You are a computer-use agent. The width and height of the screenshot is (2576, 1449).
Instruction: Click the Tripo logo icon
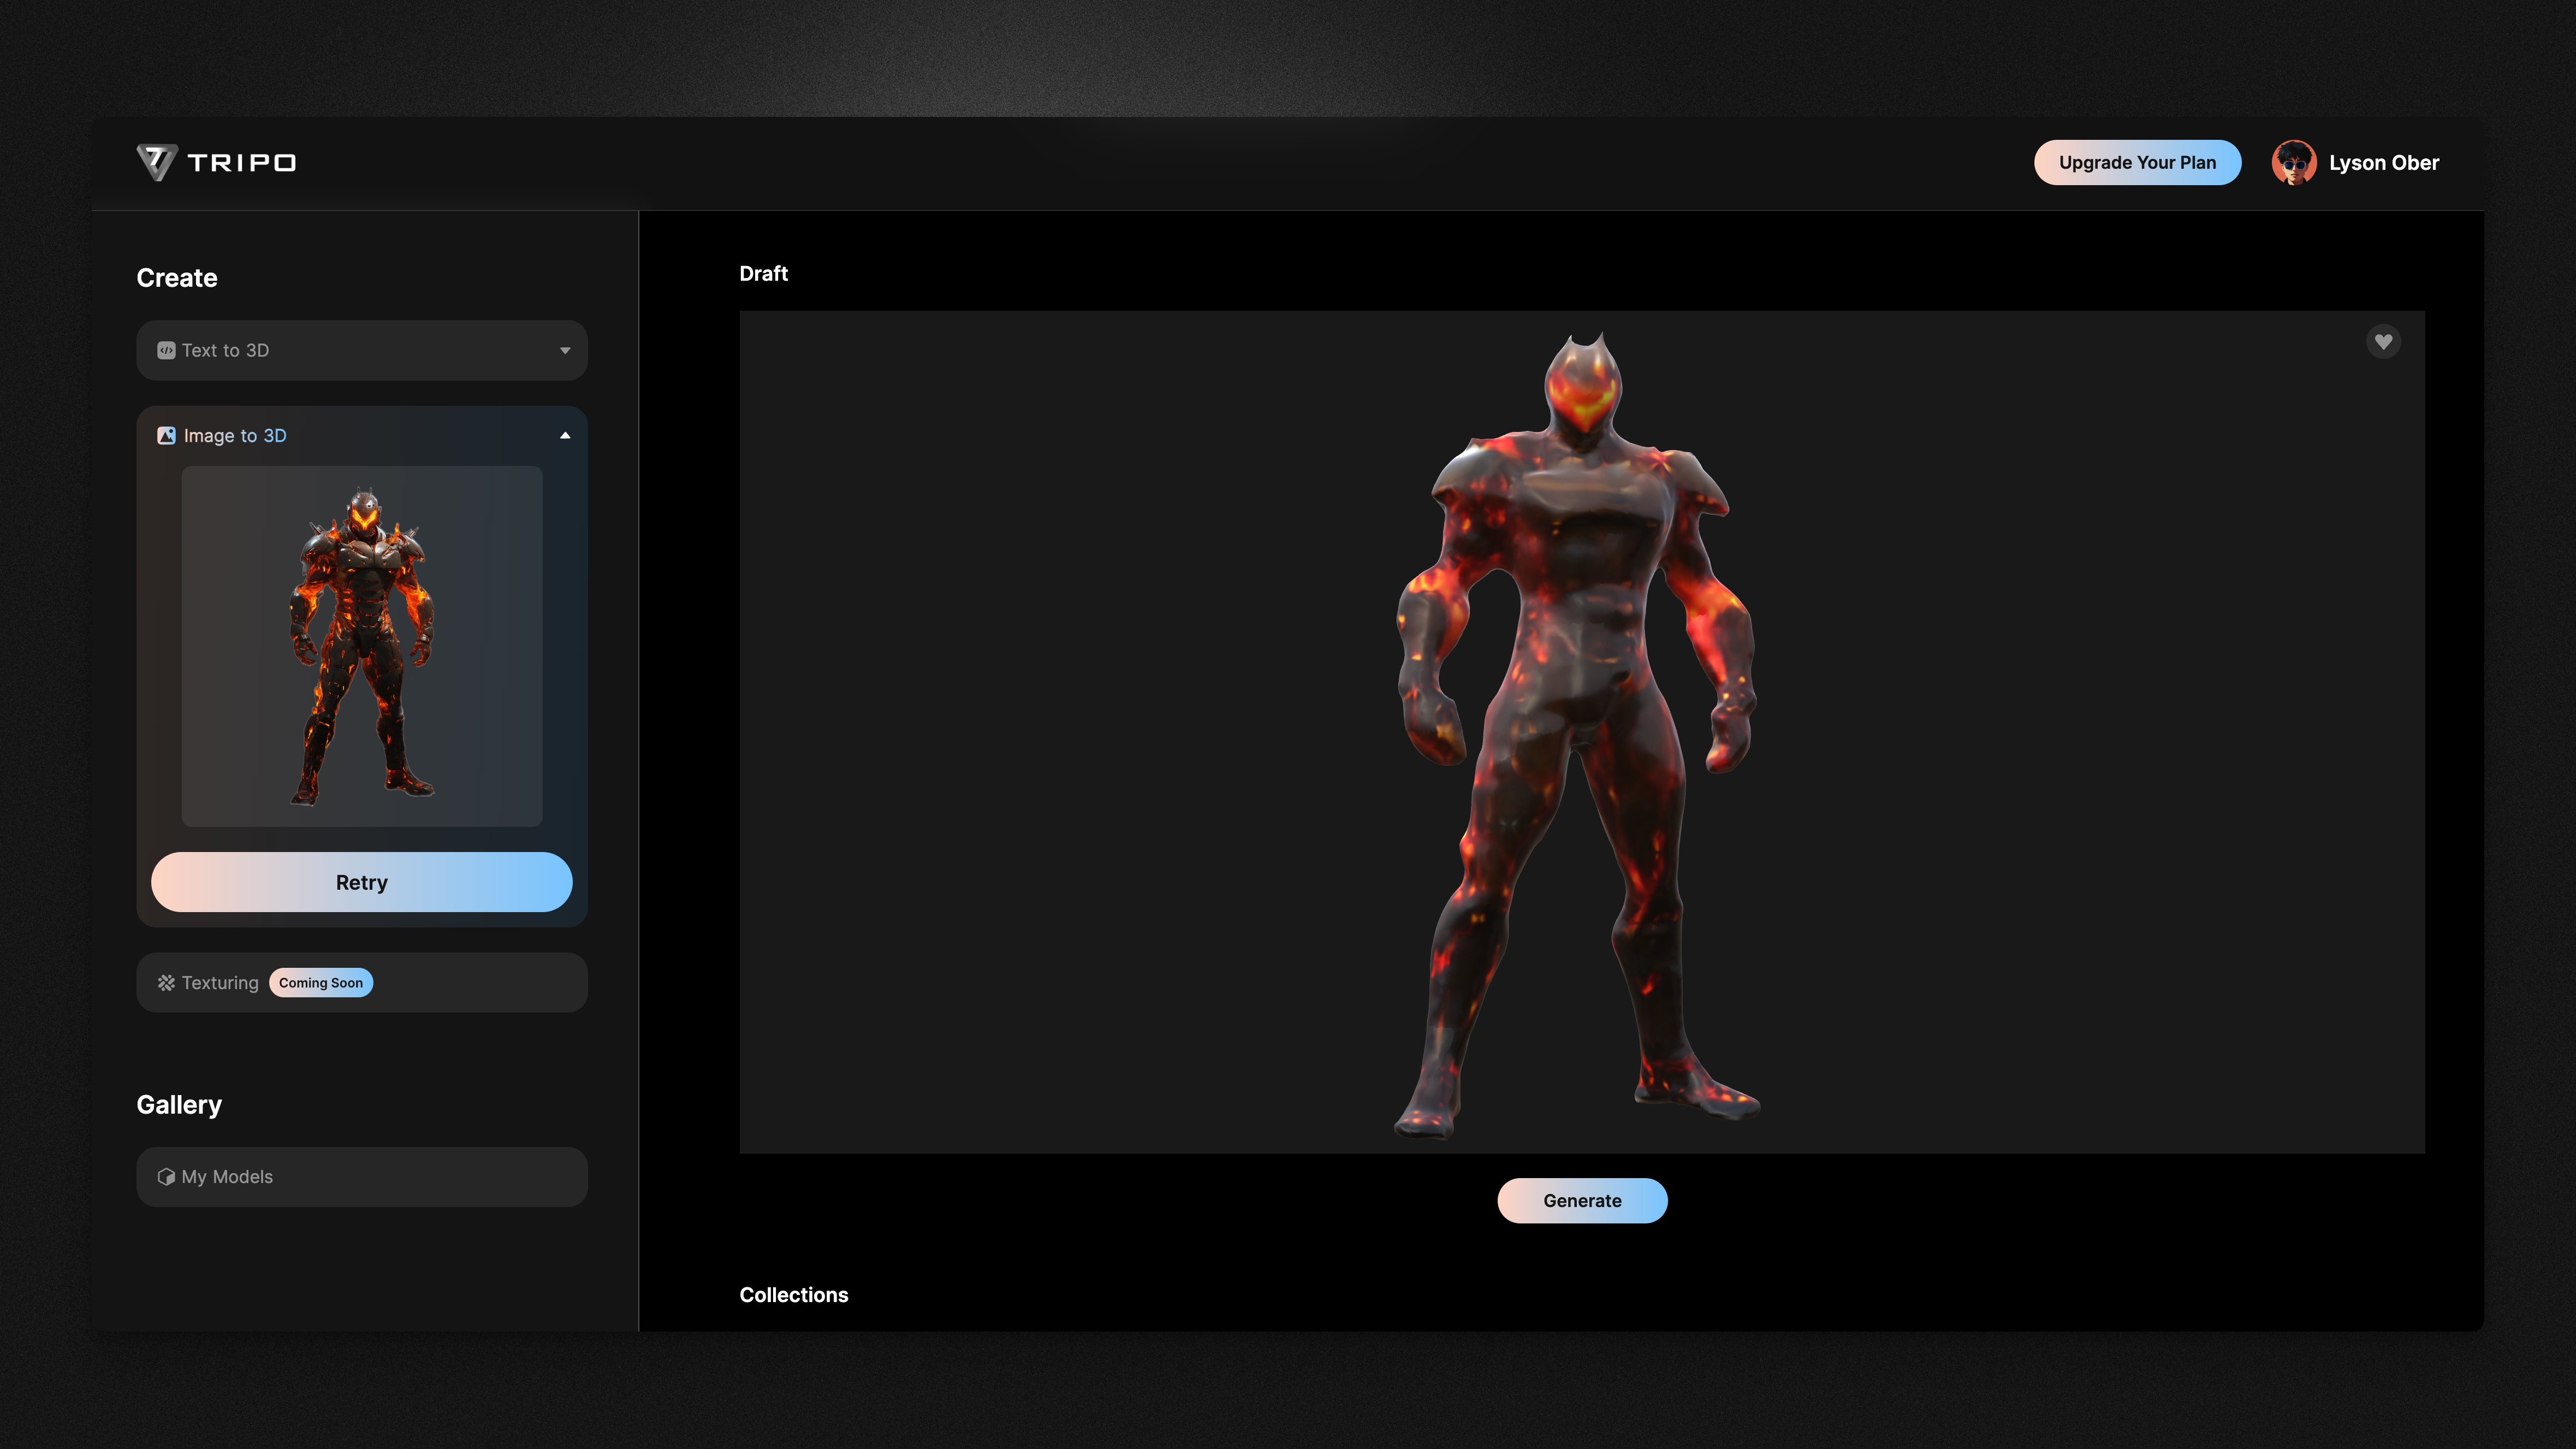click(x=157, y=162)
